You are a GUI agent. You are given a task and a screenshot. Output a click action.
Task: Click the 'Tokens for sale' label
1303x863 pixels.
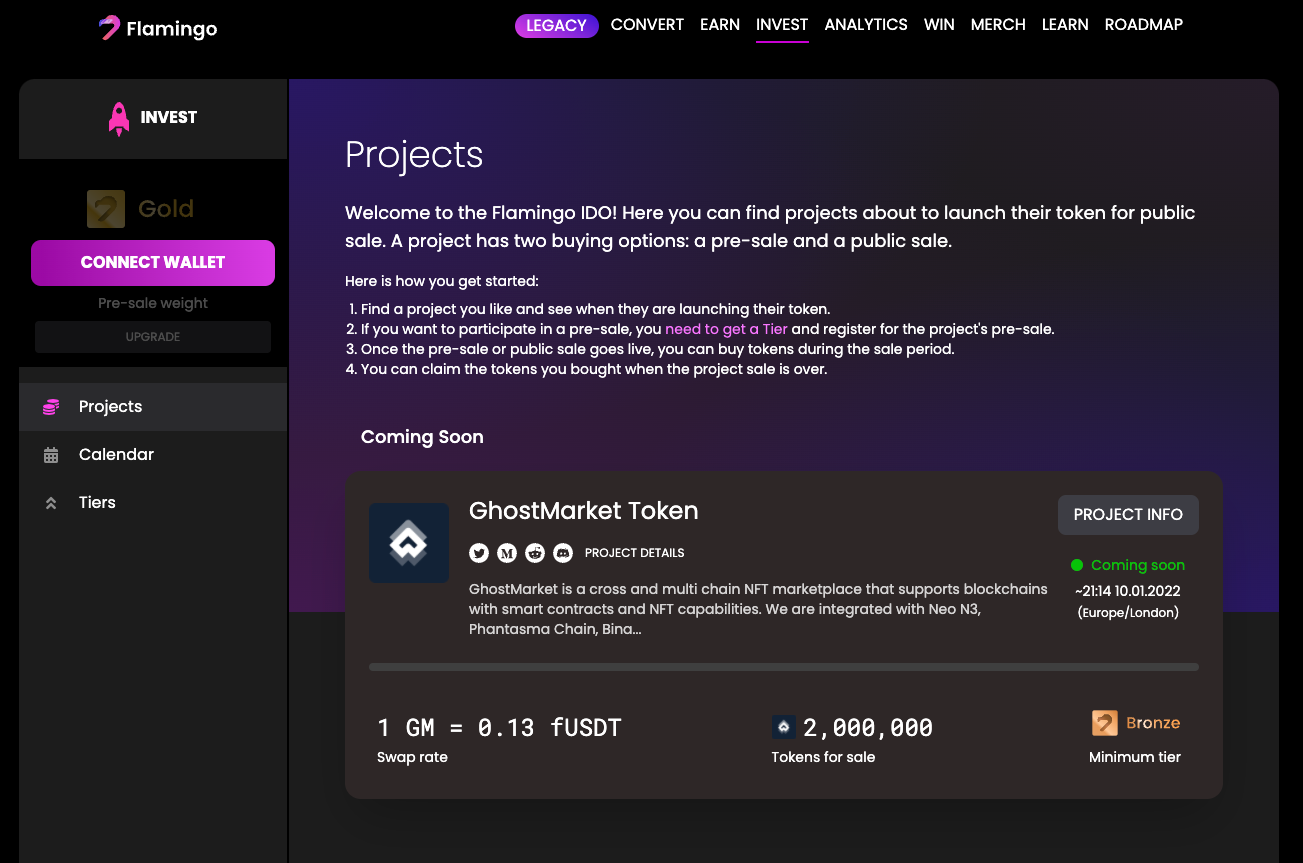click(x=823, y=758)
